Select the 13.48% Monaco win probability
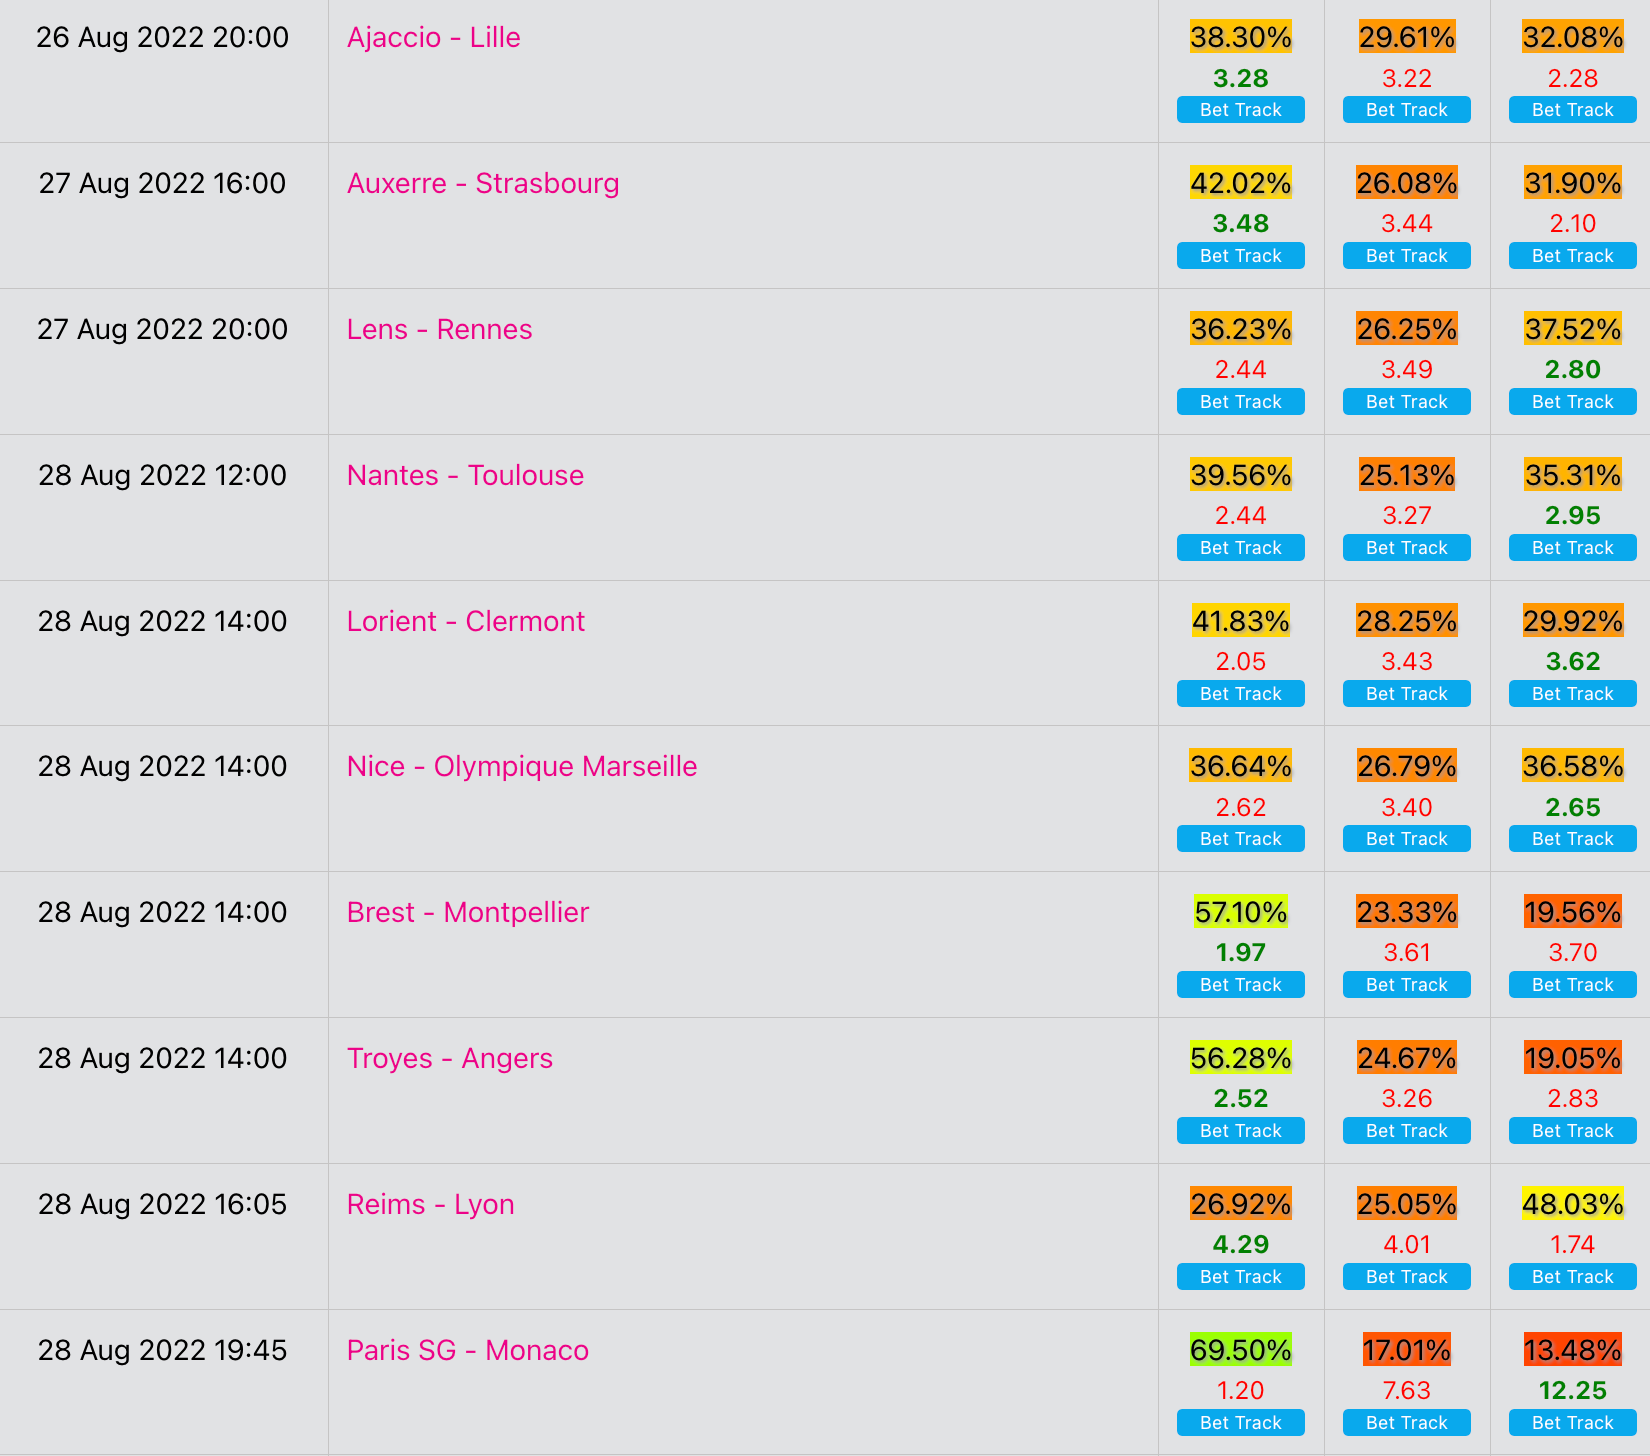The image size is (1650, 1456). click(x=1573, y=1350)
